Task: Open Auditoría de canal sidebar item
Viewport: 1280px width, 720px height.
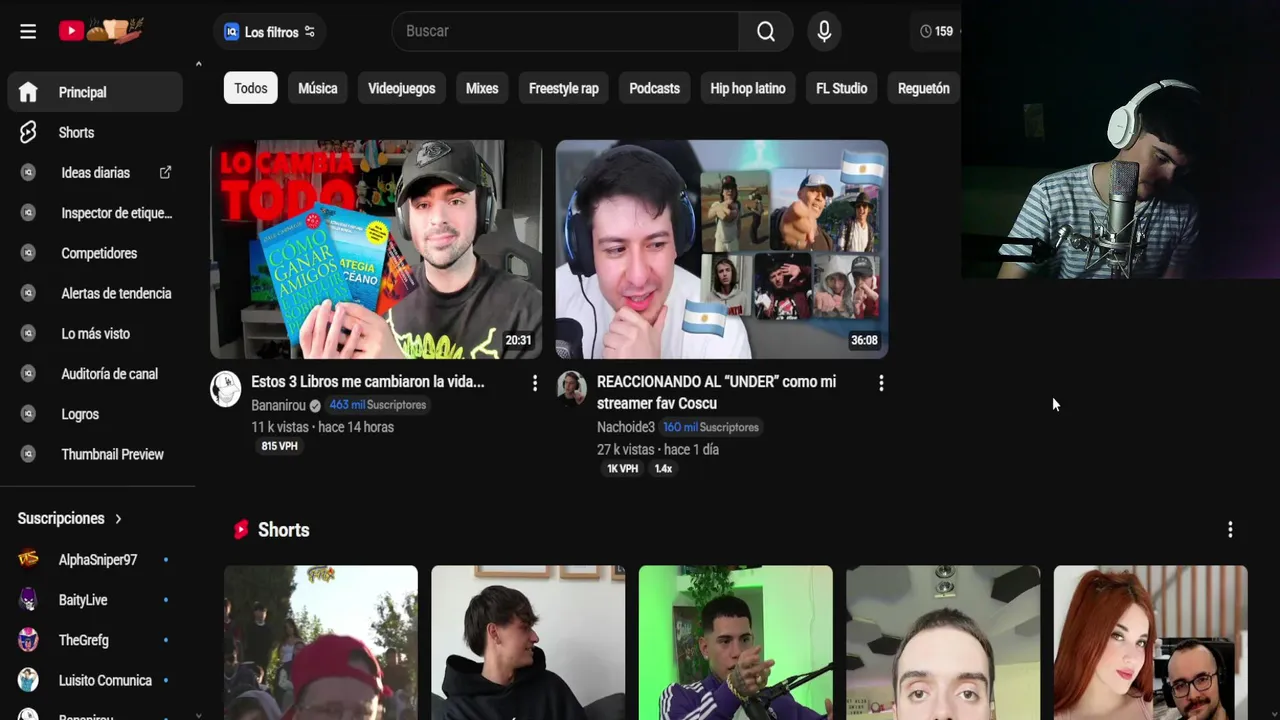Action: click(95, 374)
